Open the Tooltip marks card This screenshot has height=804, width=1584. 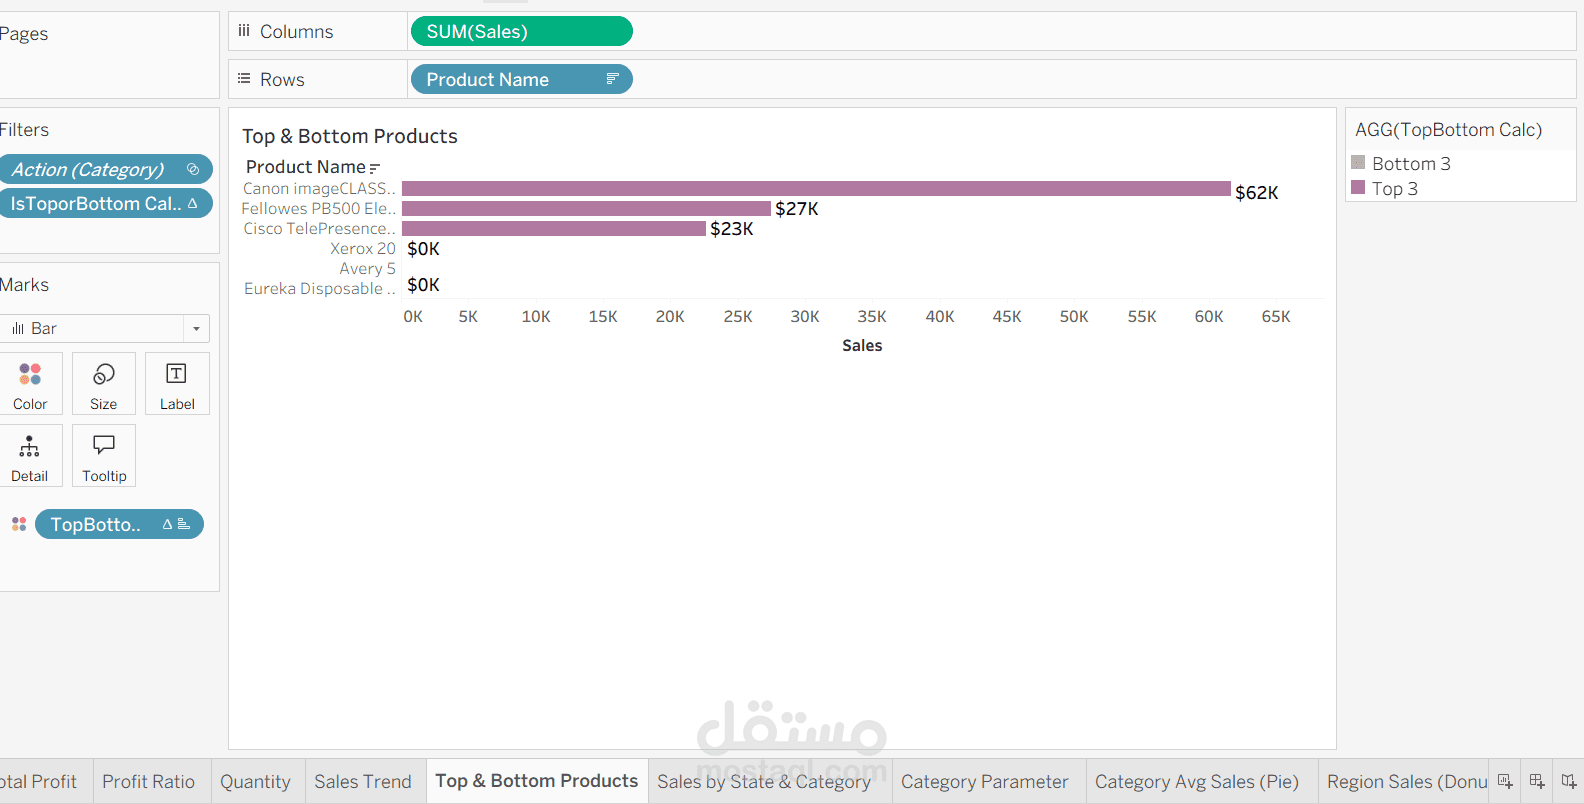104,456
